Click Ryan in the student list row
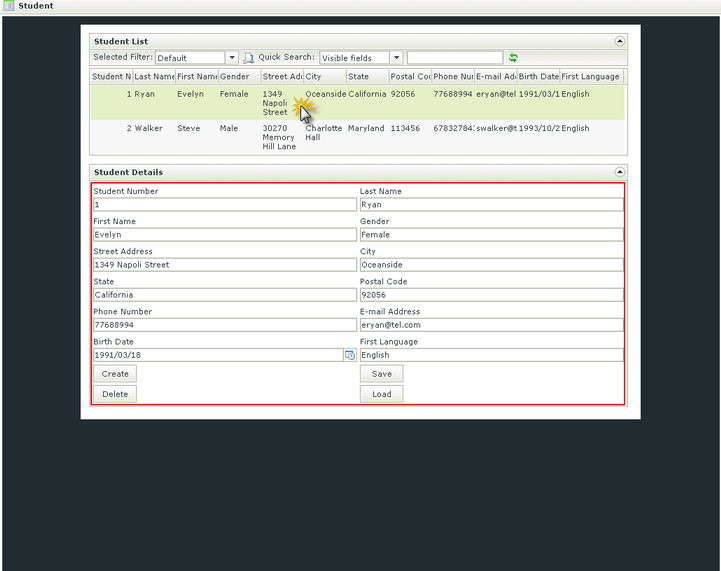The width and height of the screenshot is (721, 571). 144,94
